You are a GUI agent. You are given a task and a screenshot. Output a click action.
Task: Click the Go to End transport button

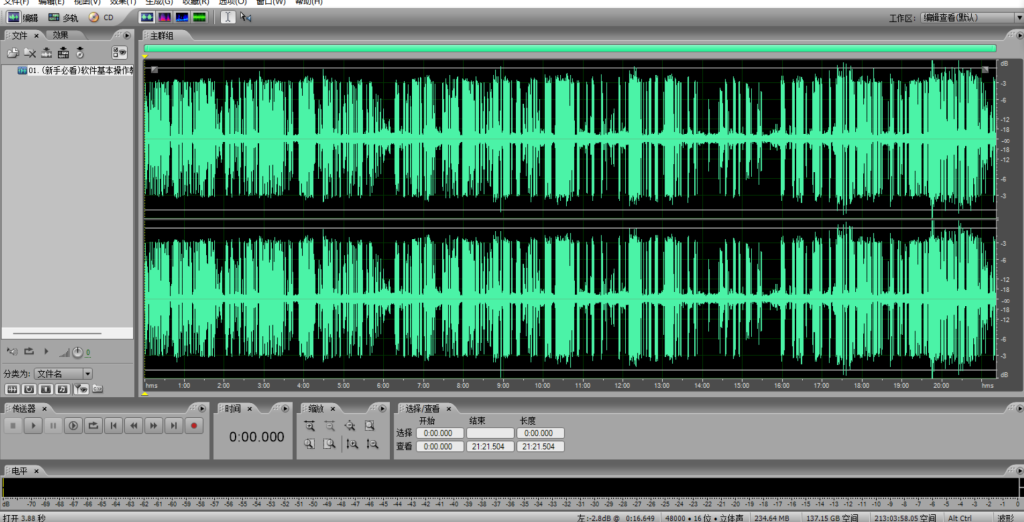point(173,425)
